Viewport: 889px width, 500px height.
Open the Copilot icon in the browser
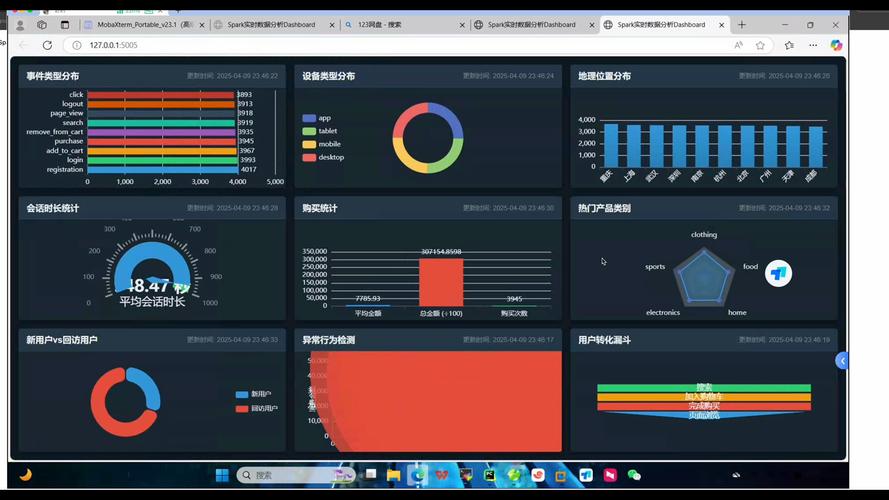coord(836,45)
